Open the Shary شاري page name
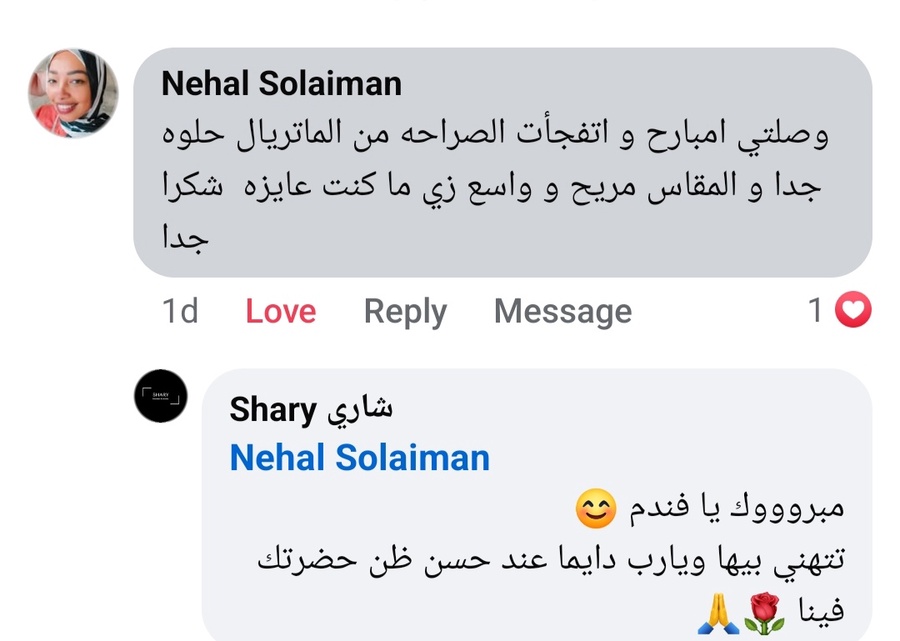This screenshot has width=900, height=641. pos(311,408)
